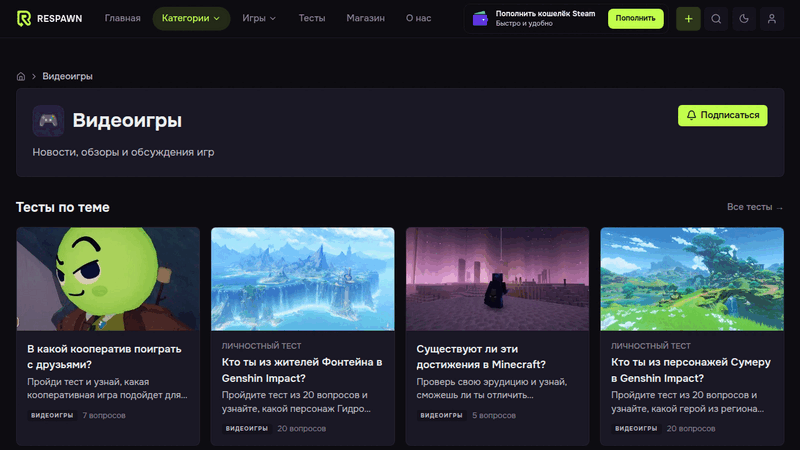
Task: Open the green character cooperative test thumbnail
Action: [108, 279]
